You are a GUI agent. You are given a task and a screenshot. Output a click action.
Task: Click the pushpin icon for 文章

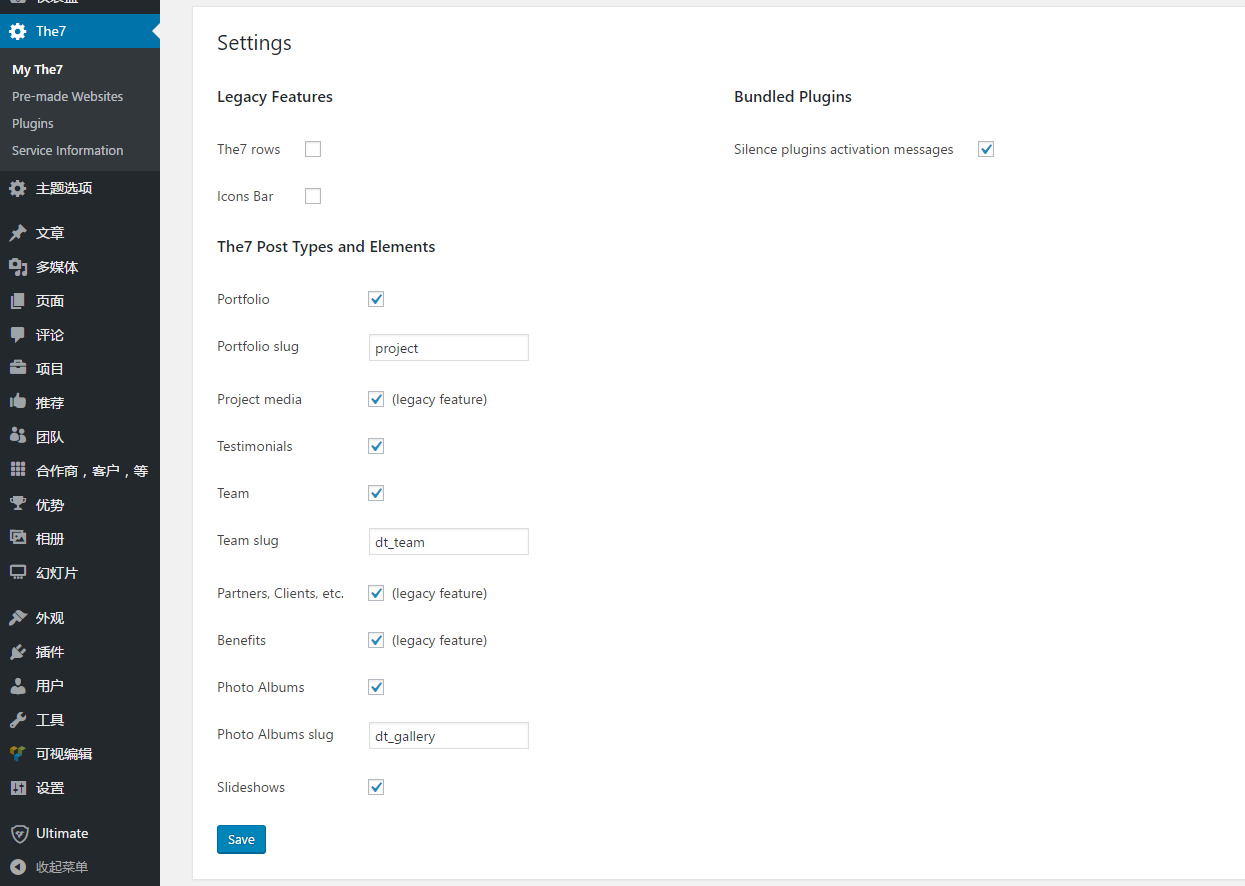pos(18,233)
